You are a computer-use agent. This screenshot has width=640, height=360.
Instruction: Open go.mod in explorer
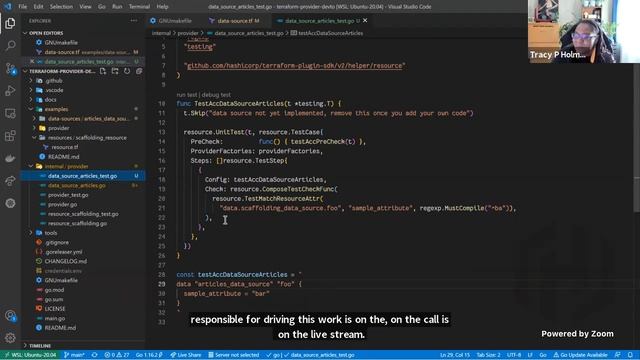[x=54, y=290]
